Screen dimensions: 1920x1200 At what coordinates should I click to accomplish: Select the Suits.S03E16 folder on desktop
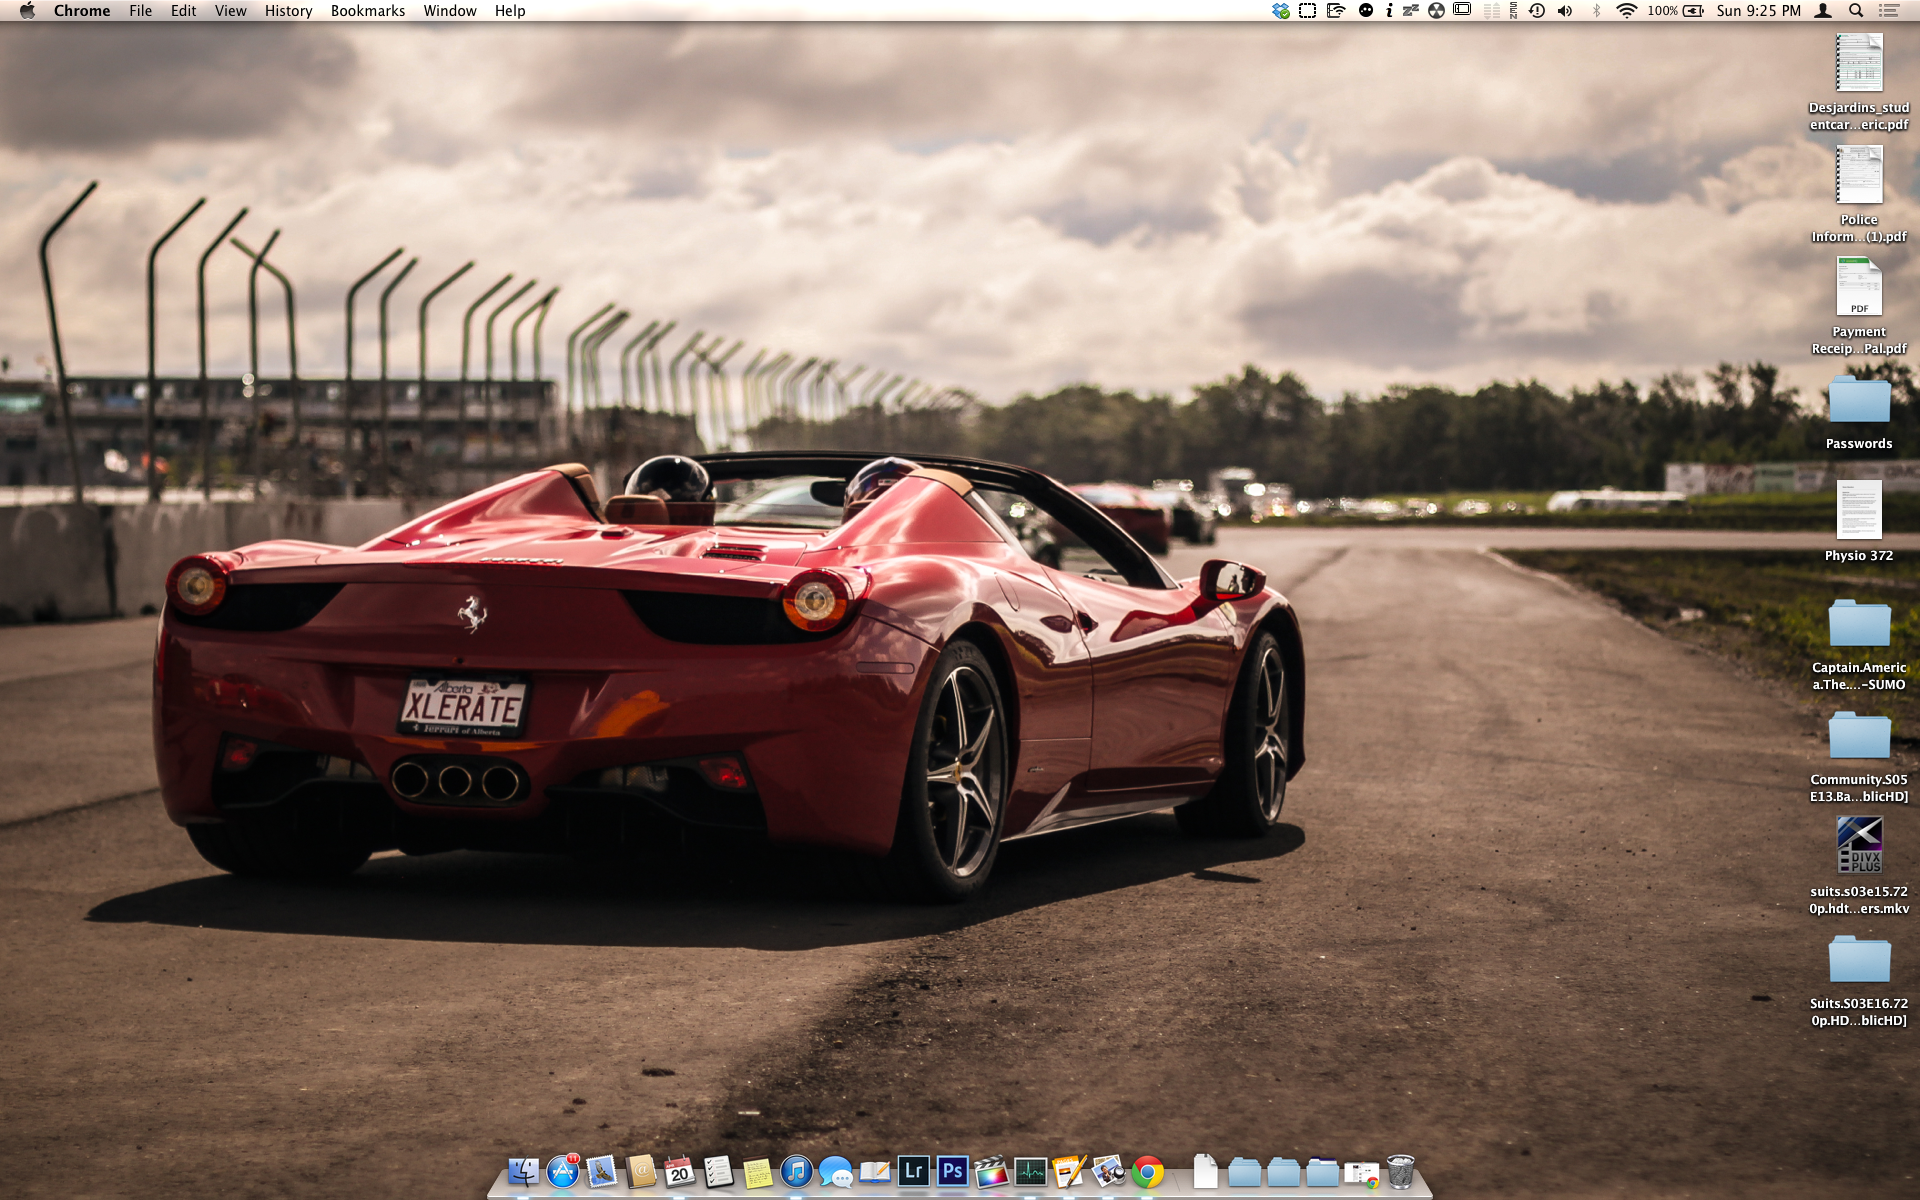pyautogui.click(x=1859, y=979)
